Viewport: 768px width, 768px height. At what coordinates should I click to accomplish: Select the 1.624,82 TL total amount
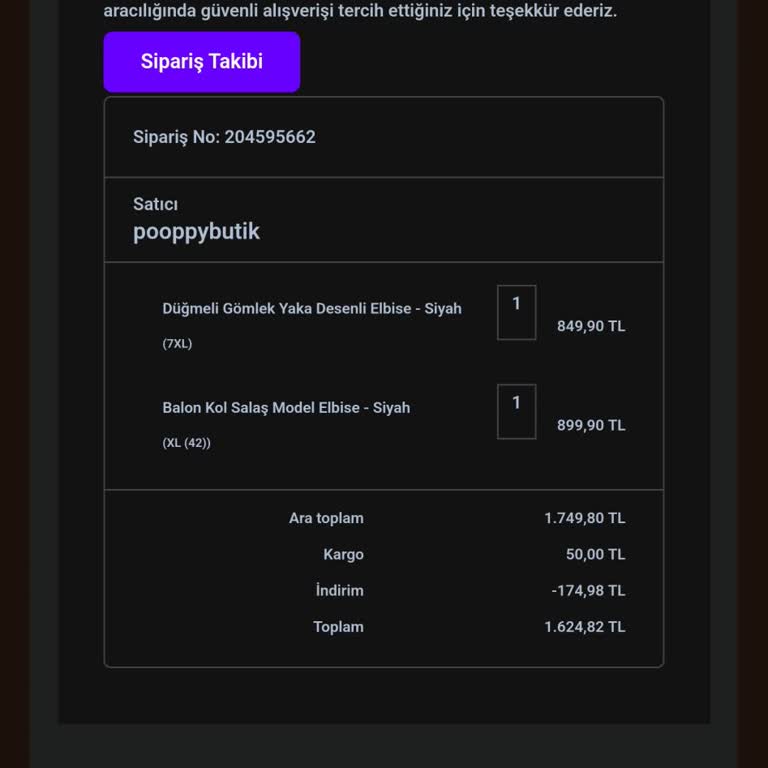tap(584, 627)
